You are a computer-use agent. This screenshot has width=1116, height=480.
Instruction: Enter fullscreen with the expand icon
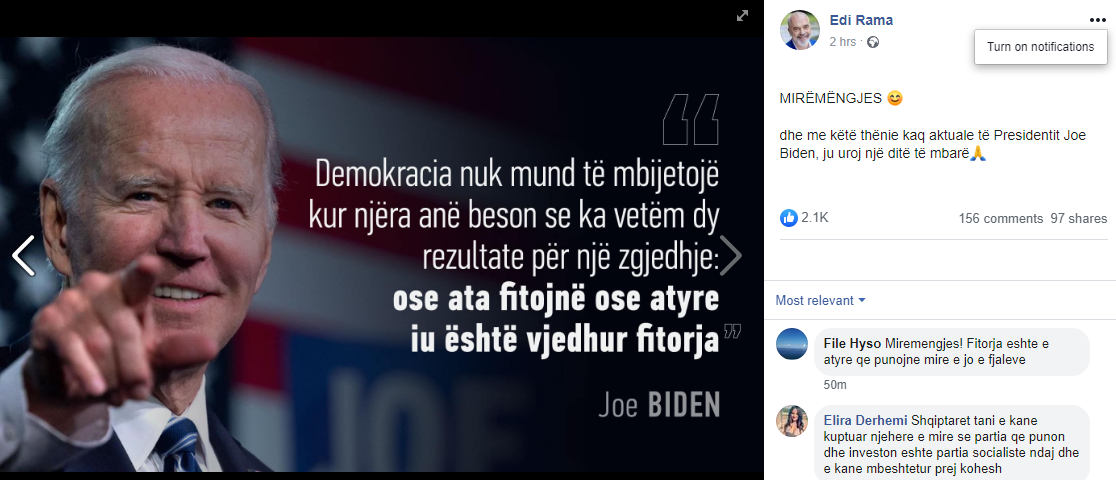[742, 15]
